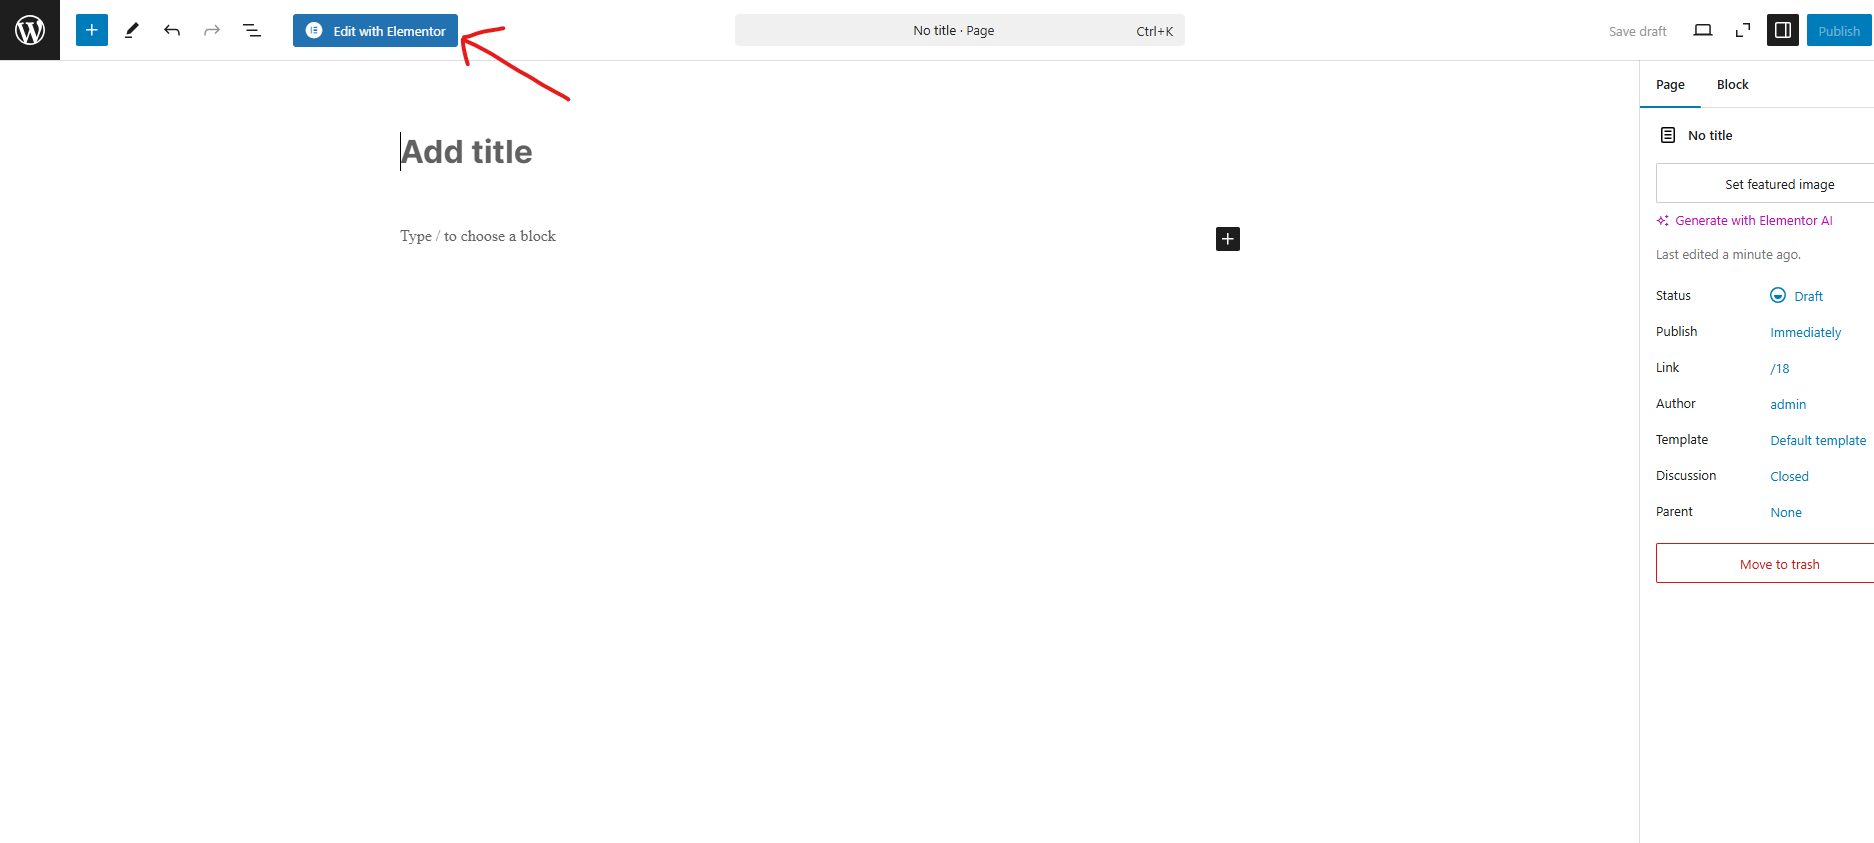Click the Discussion label
Screen dimensions: 1874x843
(1686, 476)
